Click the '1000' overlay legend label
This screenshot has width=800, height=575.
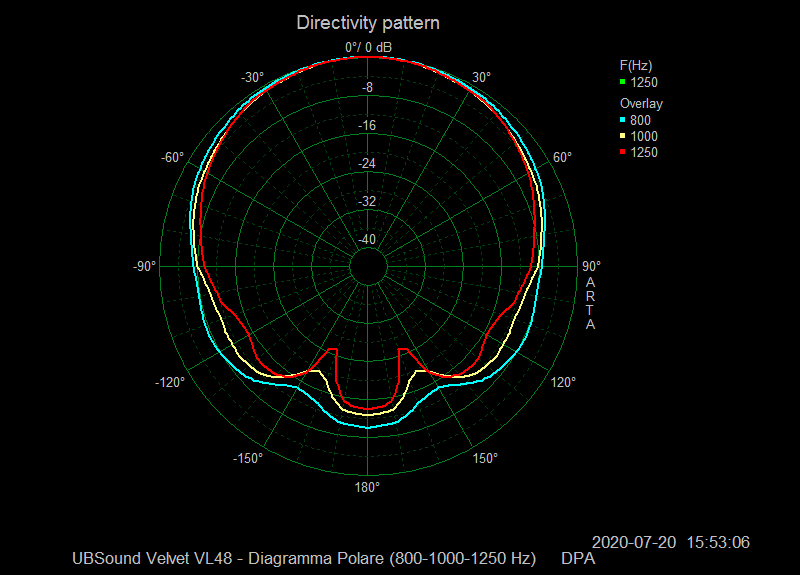click(644, 136)
